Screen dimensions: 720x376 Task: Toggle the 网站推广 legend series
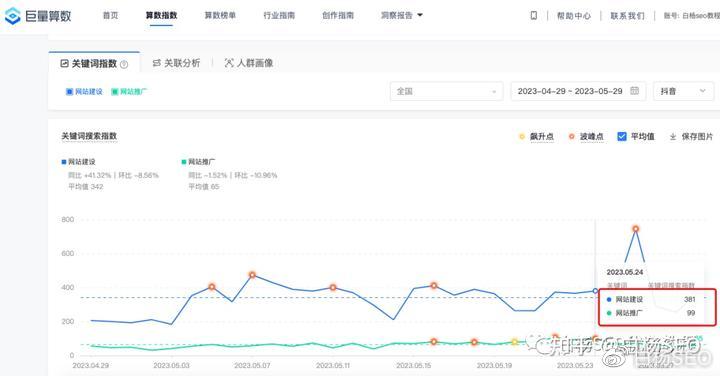[198, 162]
